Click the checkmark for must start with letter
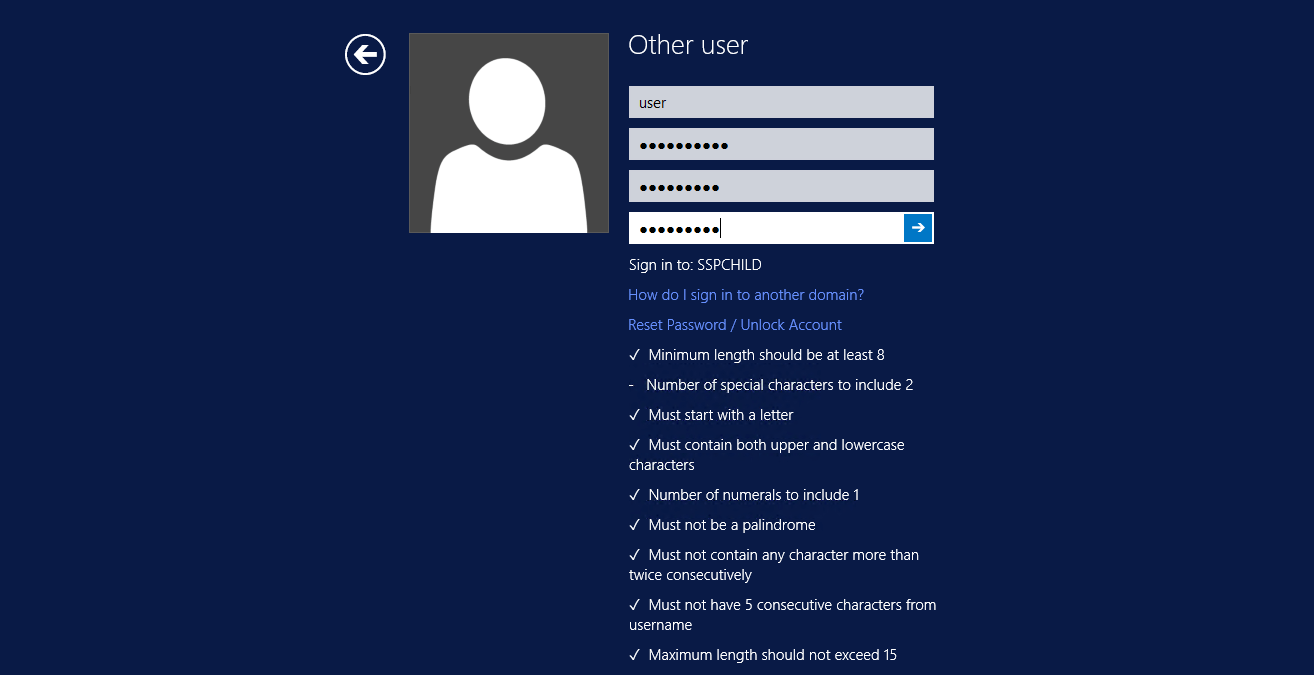 coord(634,414)
